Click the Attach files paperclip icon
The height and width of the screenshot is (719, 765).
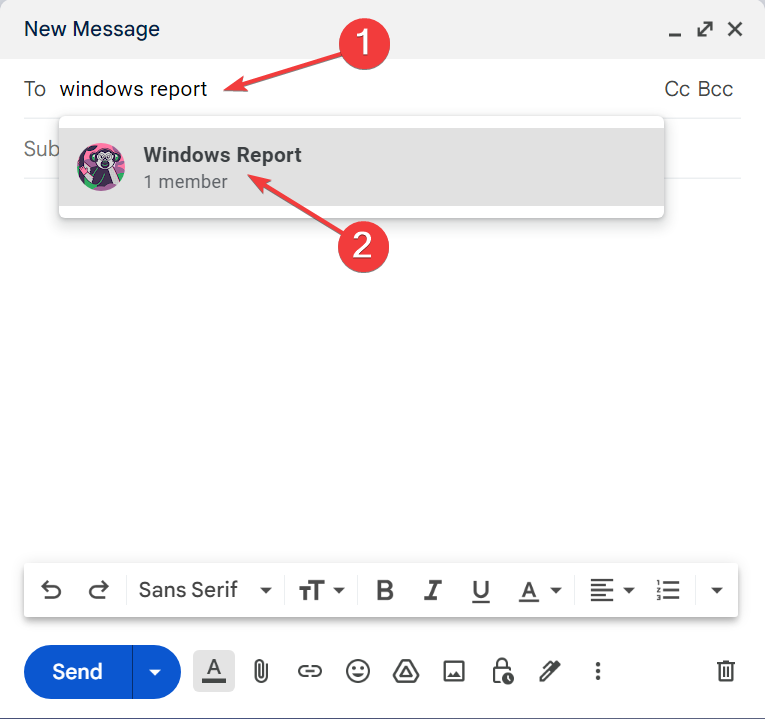tap(261, 671)
